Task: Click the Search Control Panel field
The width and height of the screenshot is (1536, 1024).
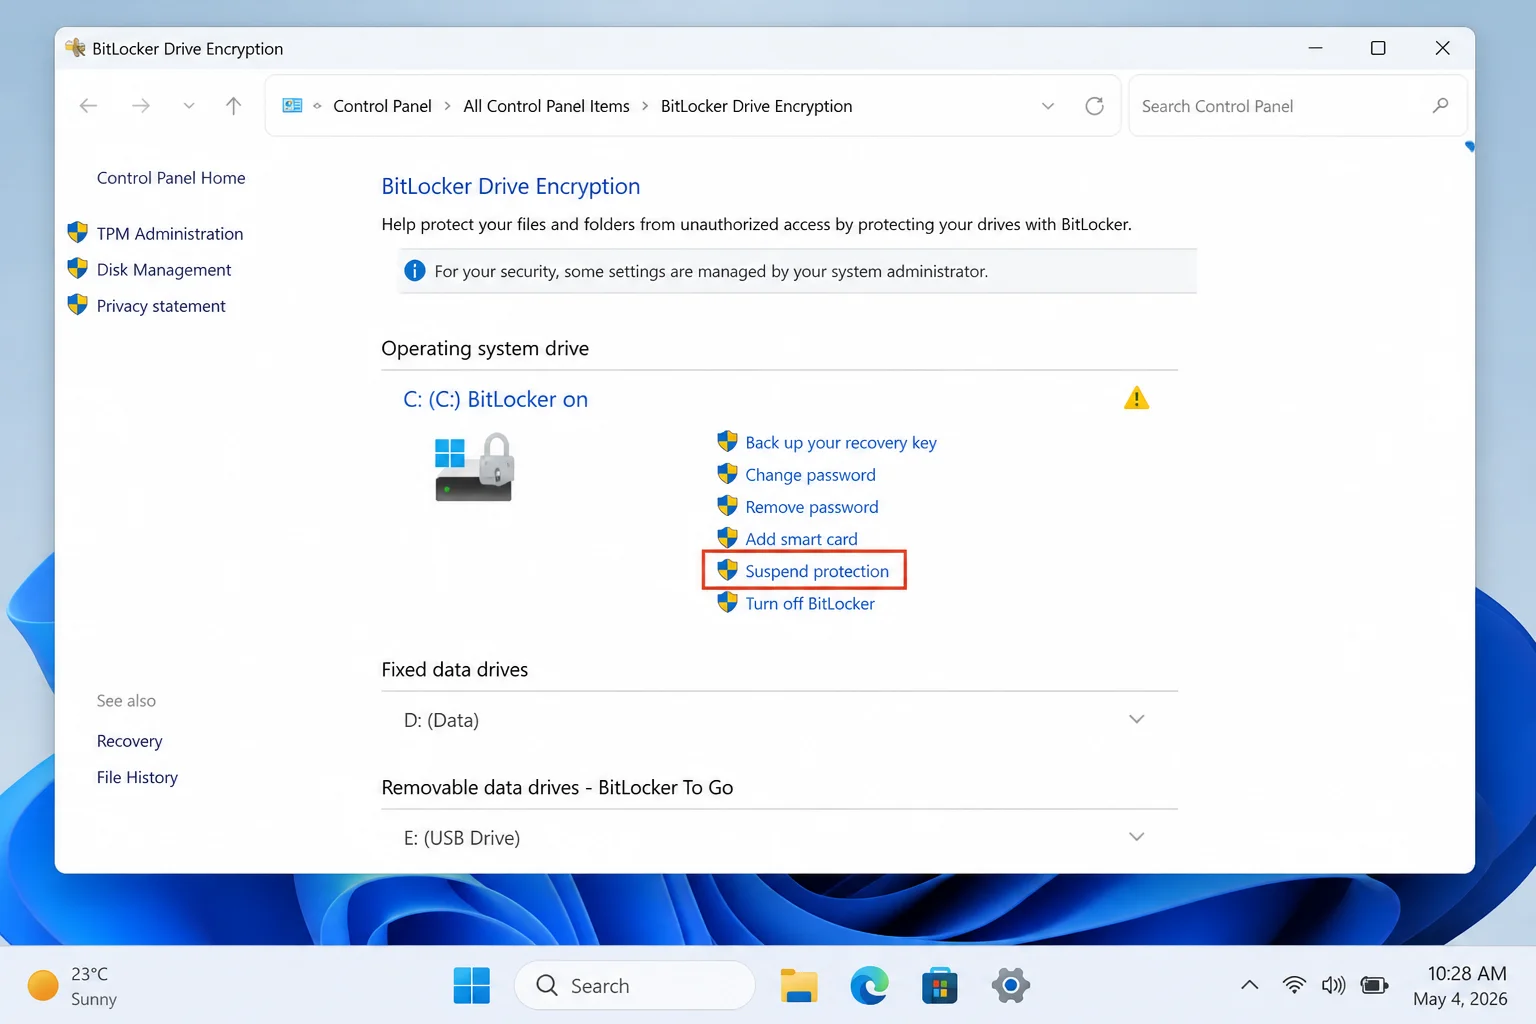Action: point(1297,106)
